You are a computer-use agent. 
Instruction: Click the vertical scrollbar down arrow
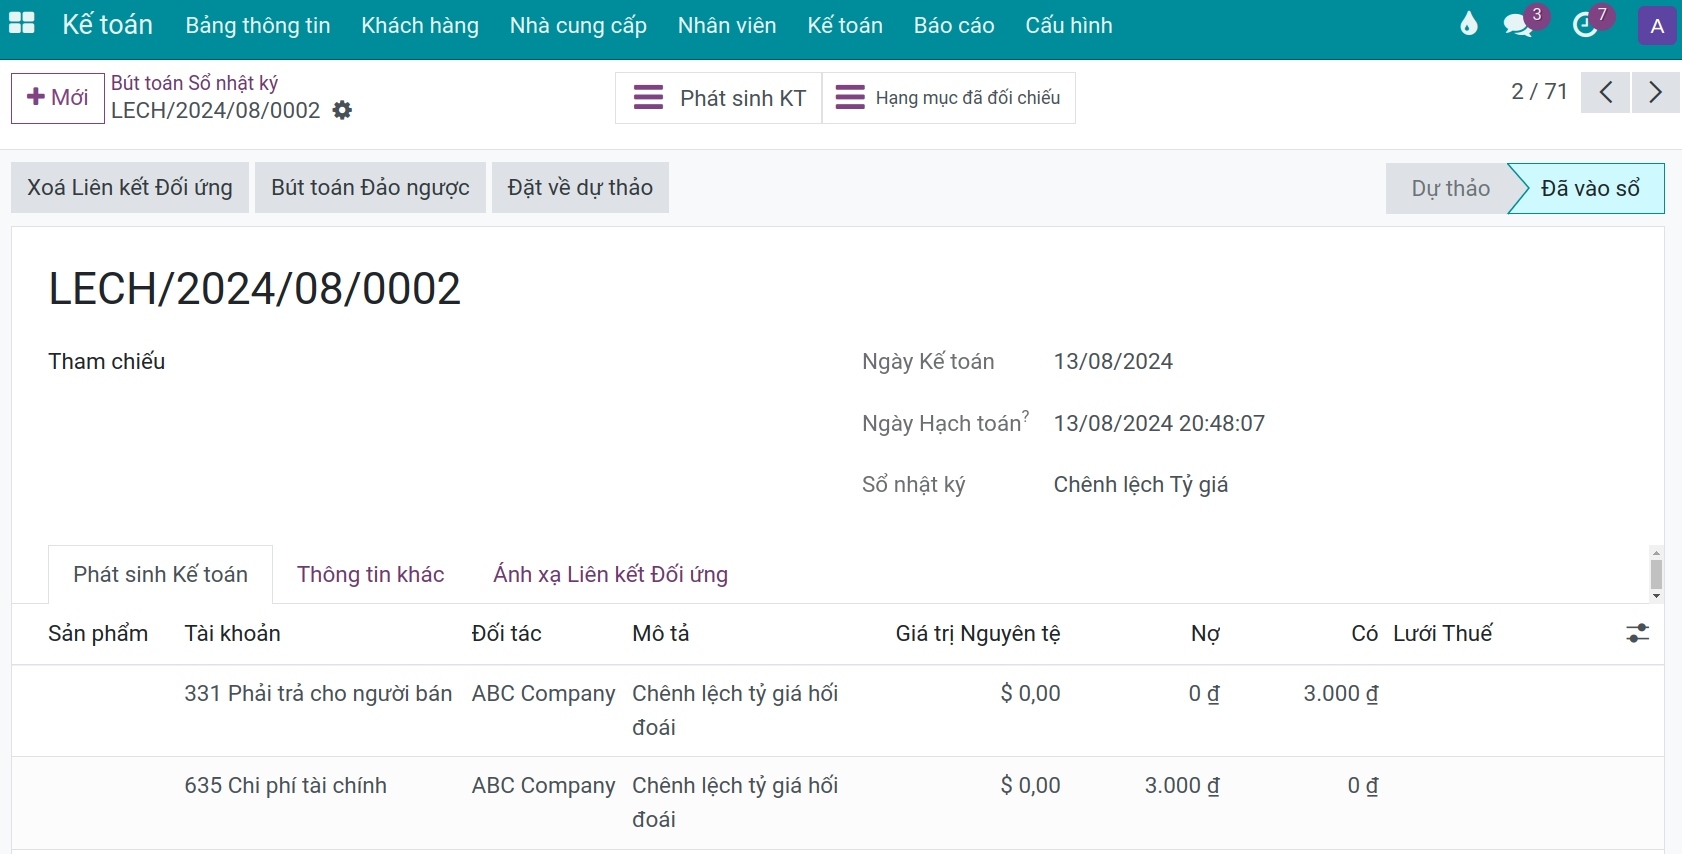(x=1656, y=597)
